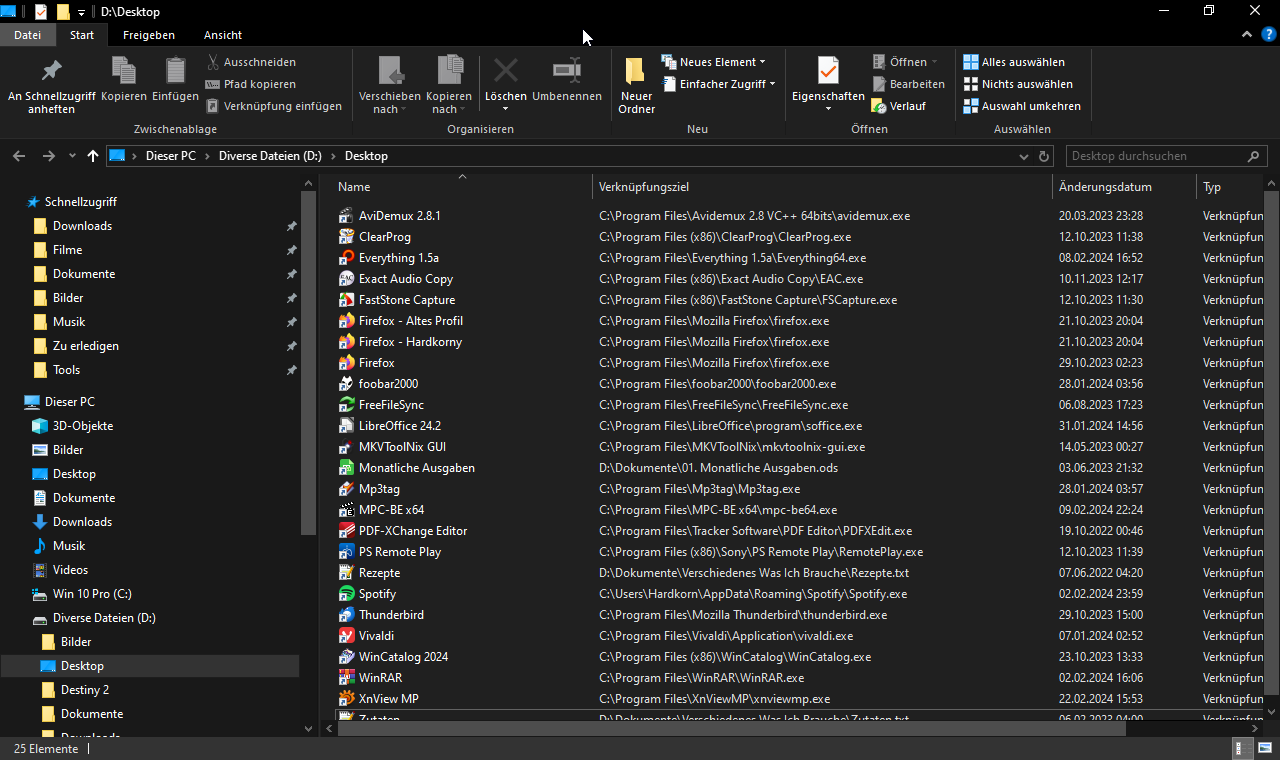
Task: Open the Neues Element dropdown
Action: pyautogui.click(x=713, y=62)
